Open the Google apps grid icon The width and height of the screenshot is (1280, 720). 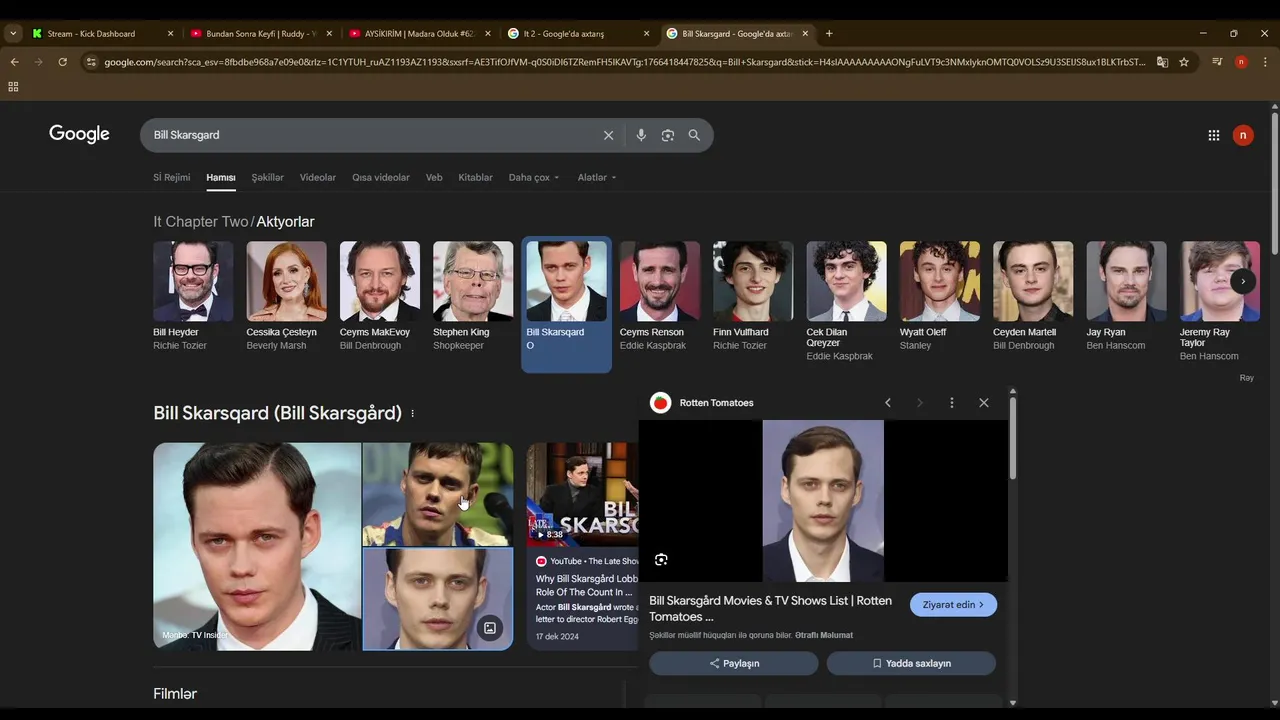click(1213, 135)
